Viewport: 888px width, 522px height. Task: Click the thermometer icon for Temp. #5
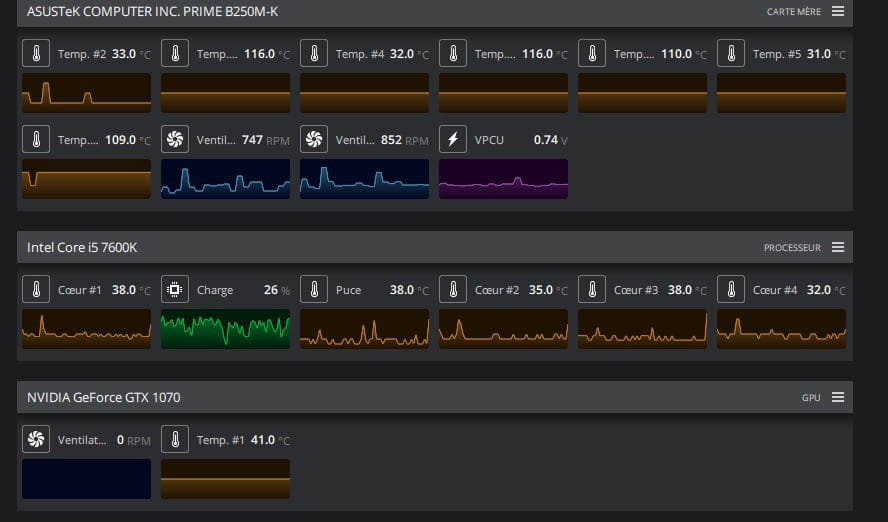click(731, 54)
